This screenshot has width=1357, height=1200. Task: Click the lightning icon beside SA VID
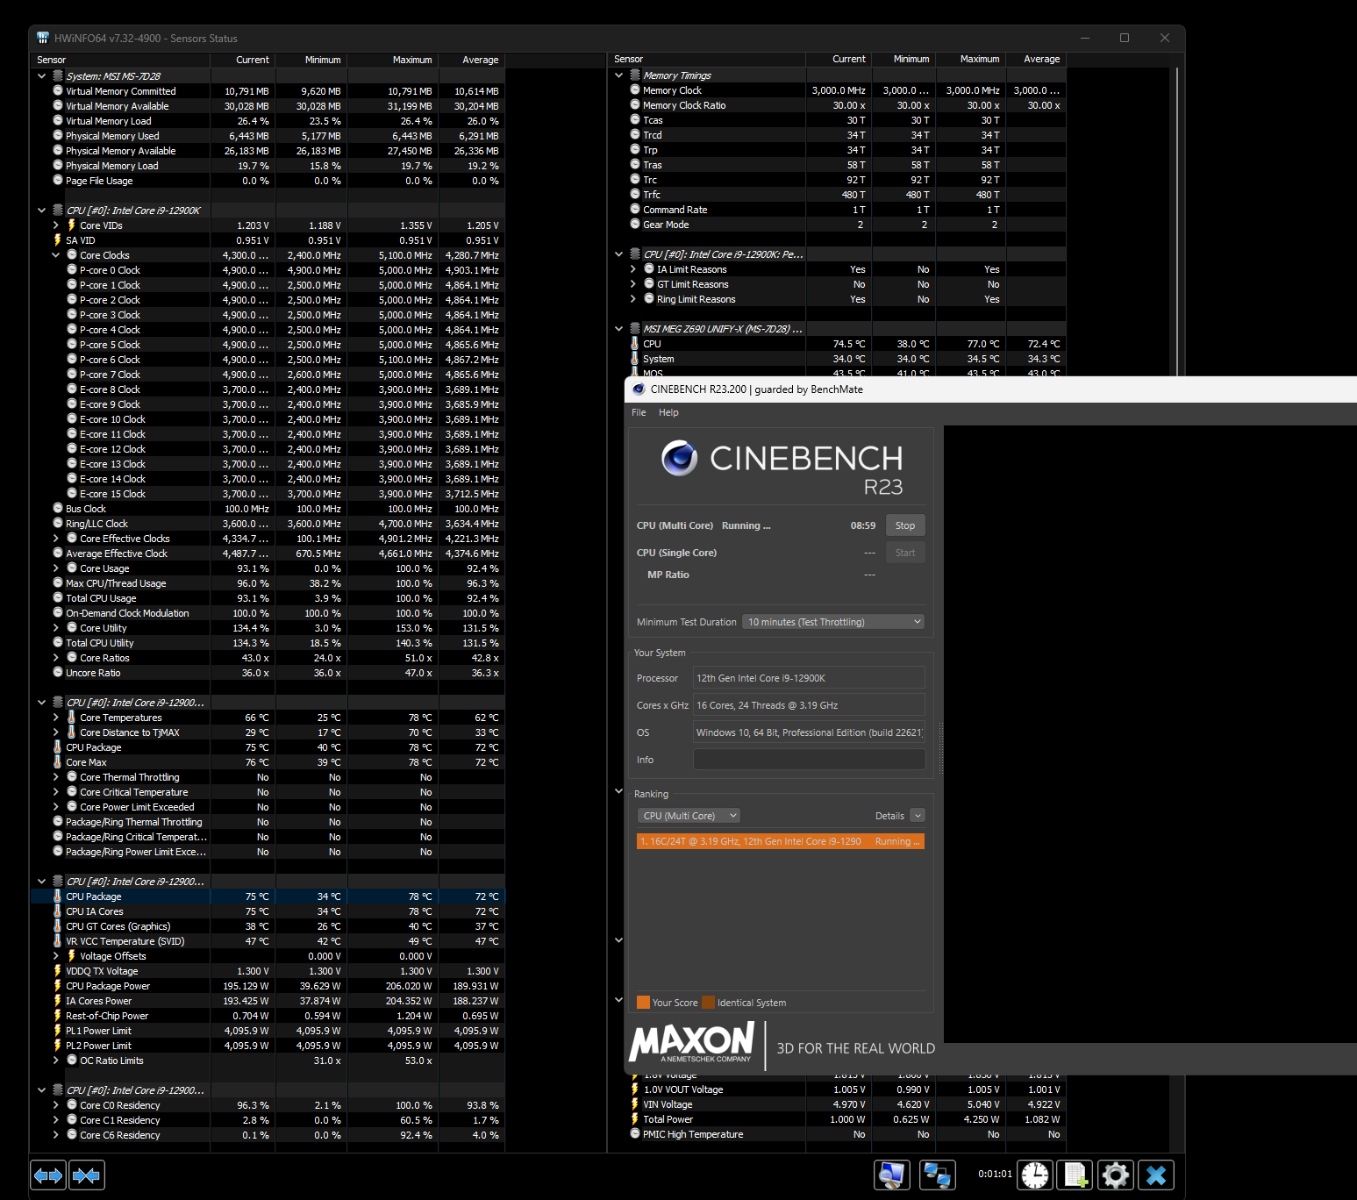(x=57, y=240)
